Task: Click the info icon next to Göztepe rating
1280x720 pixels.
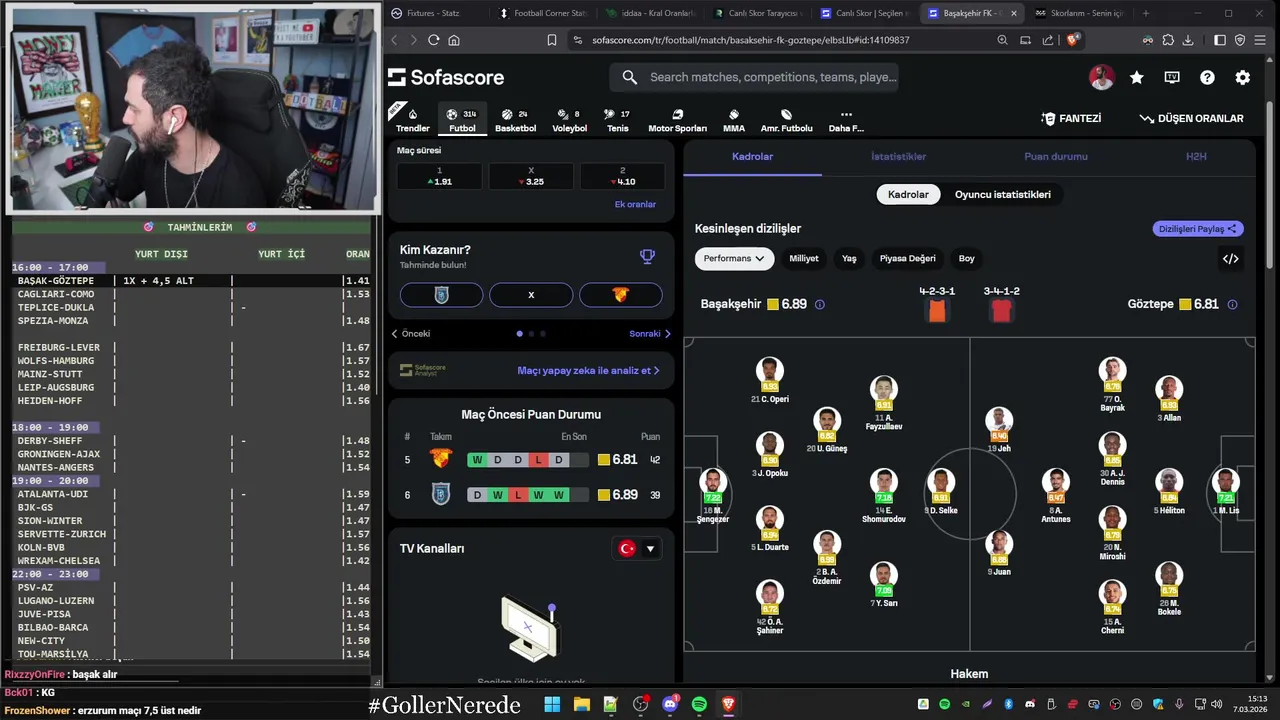Action: click(x=1232, y=304)
